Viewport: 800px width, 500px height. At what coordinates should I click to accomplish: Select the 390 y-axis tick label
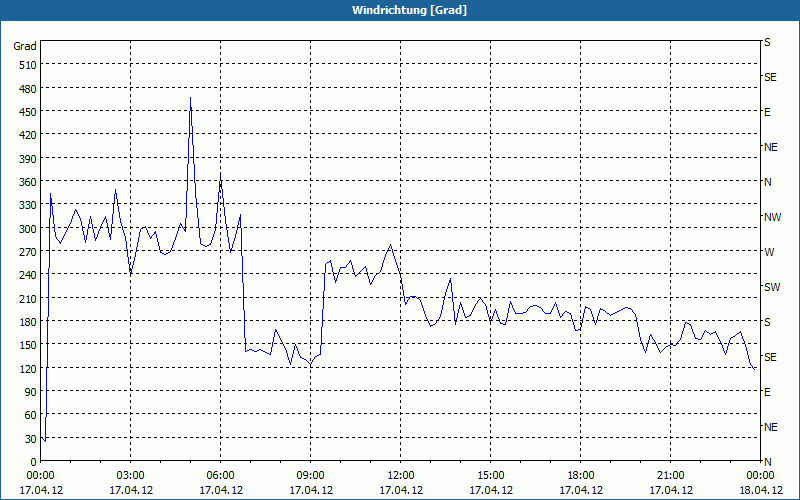coord(28,159)
